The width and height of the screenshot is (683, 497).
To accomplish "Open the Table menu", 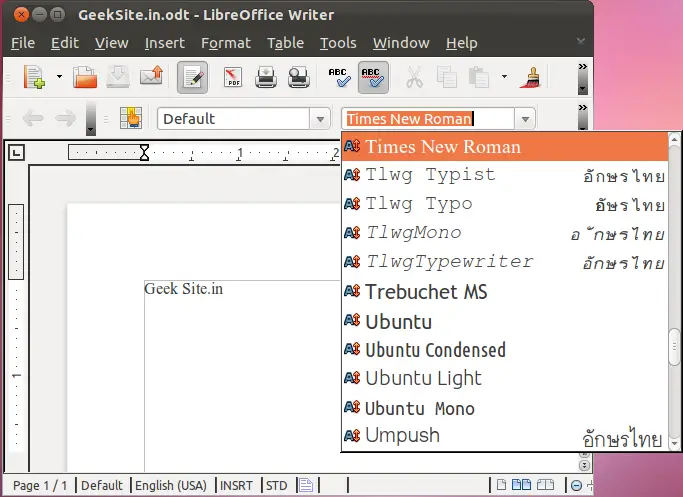I will tap(285, 43).
